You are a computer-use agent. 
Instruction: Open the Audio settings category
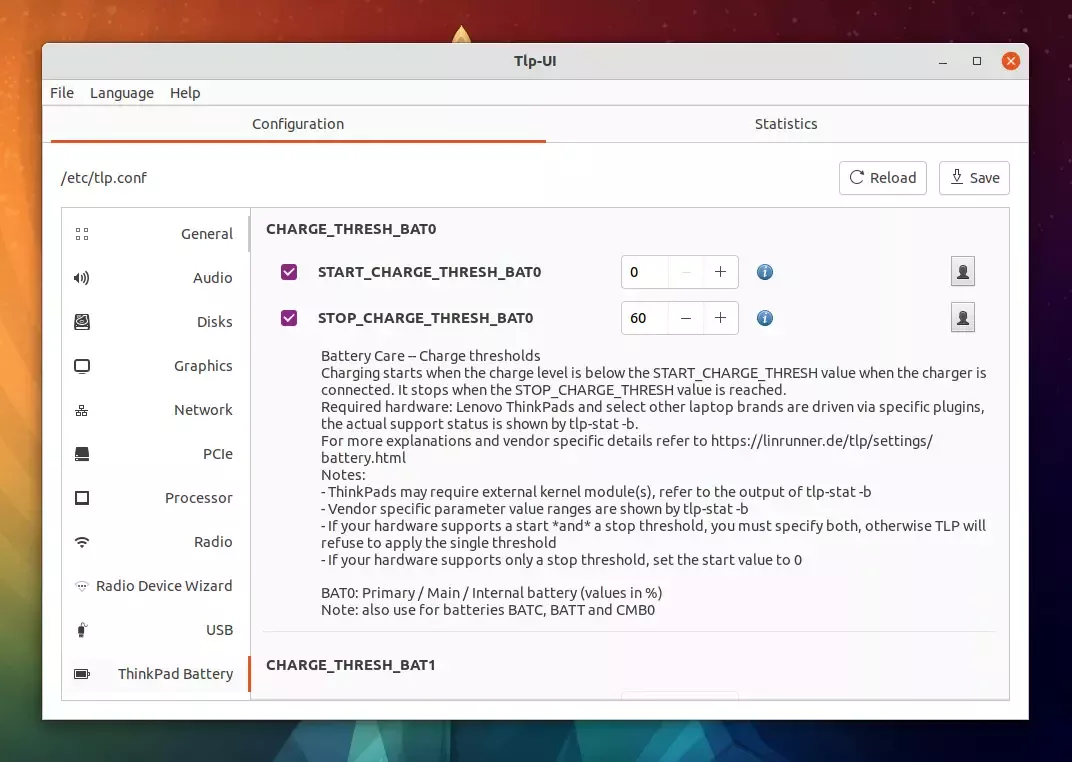[212, 278]
